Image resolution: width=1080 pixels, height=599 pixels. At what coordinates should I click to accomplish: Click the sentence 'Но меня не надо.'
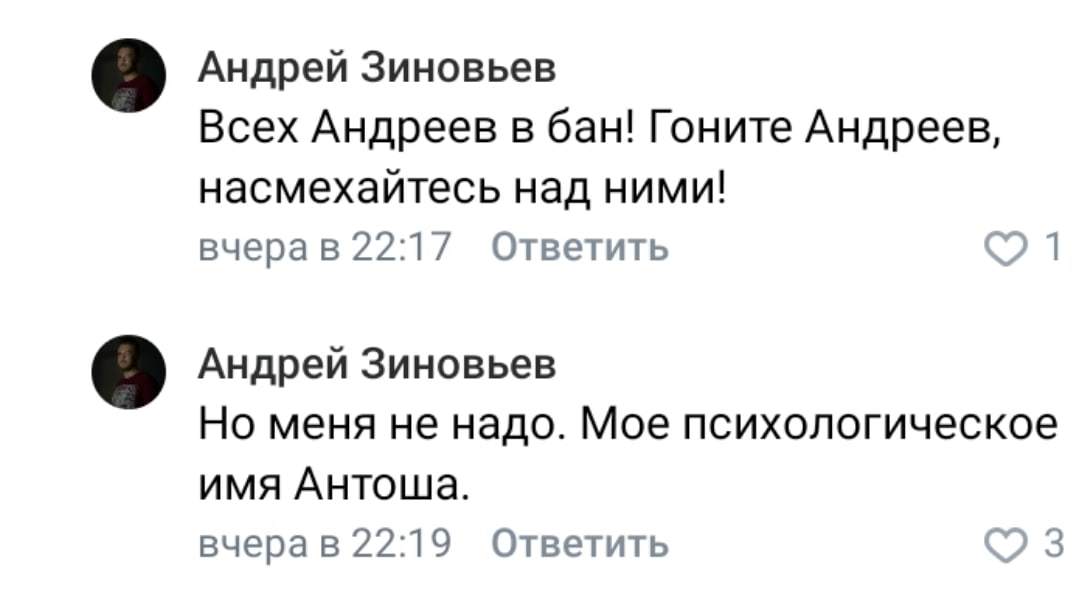[383, 427]
